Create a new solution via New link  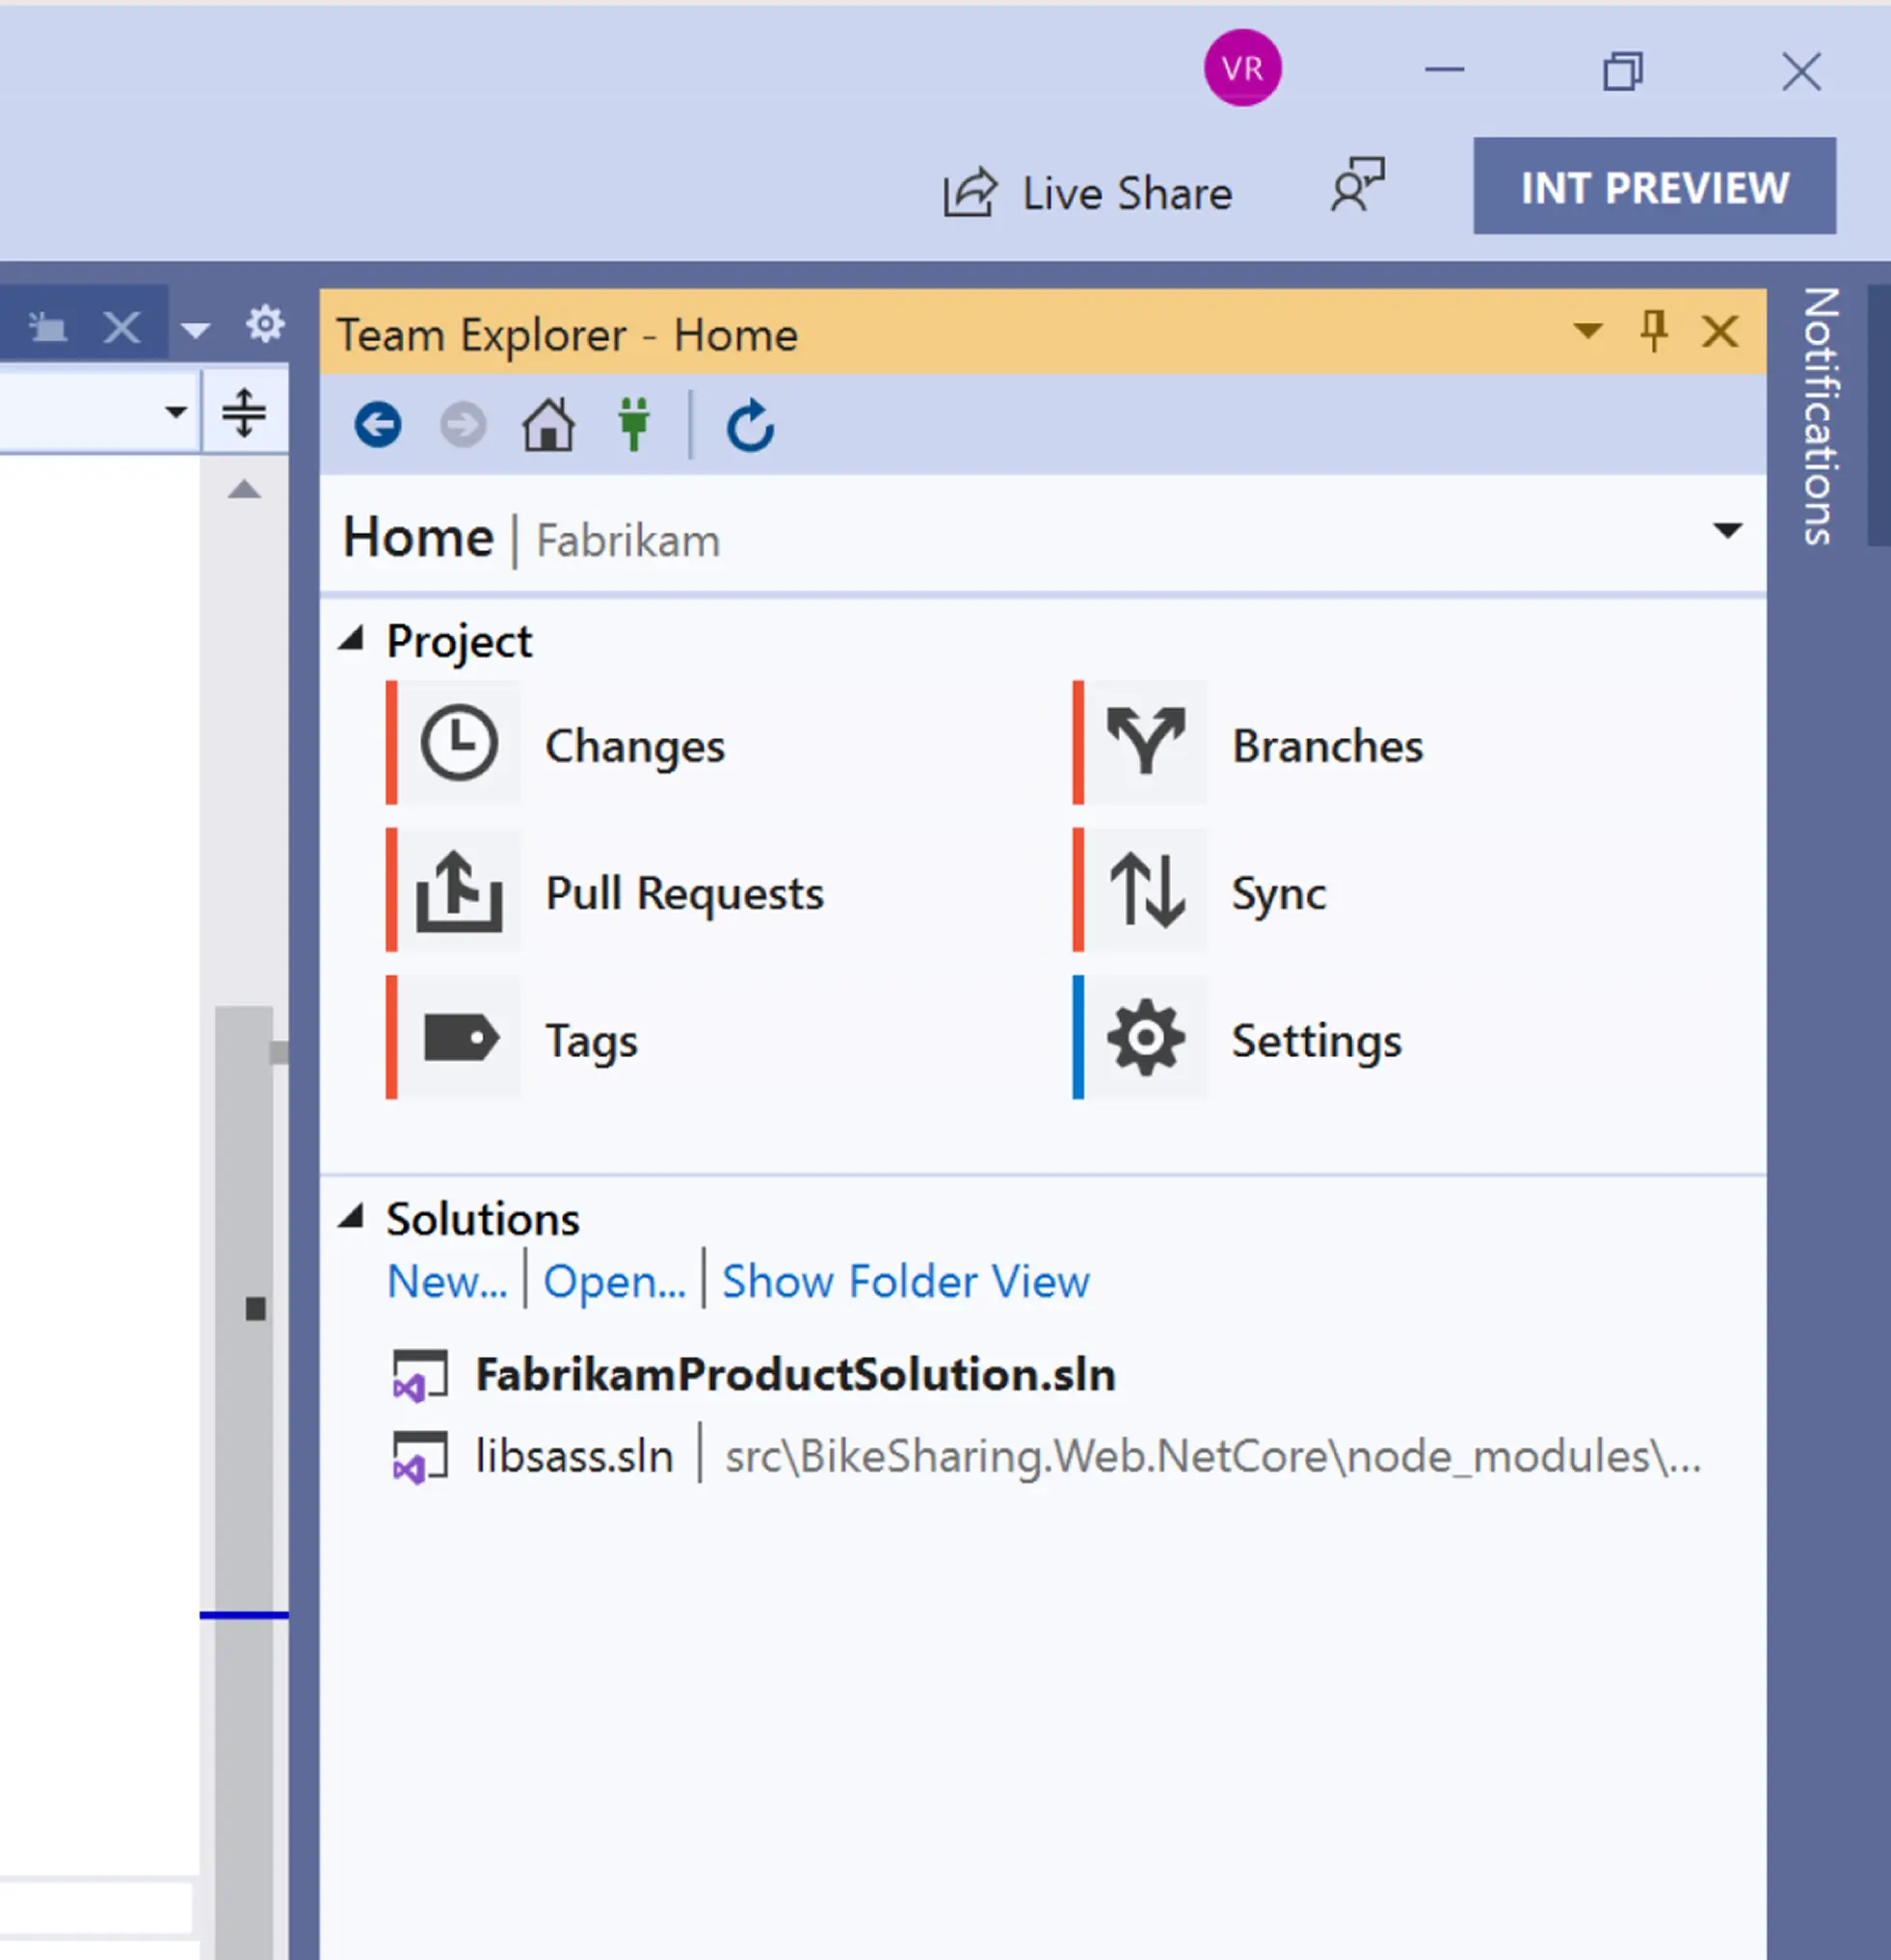click(446, 1281)
